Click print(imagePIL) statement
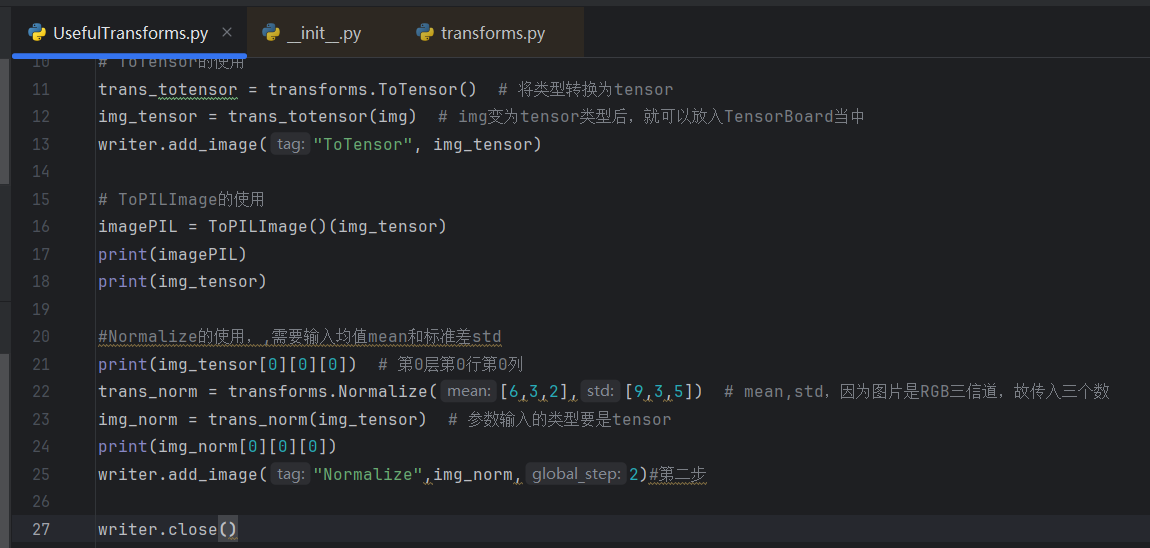 tap(172, 255)
